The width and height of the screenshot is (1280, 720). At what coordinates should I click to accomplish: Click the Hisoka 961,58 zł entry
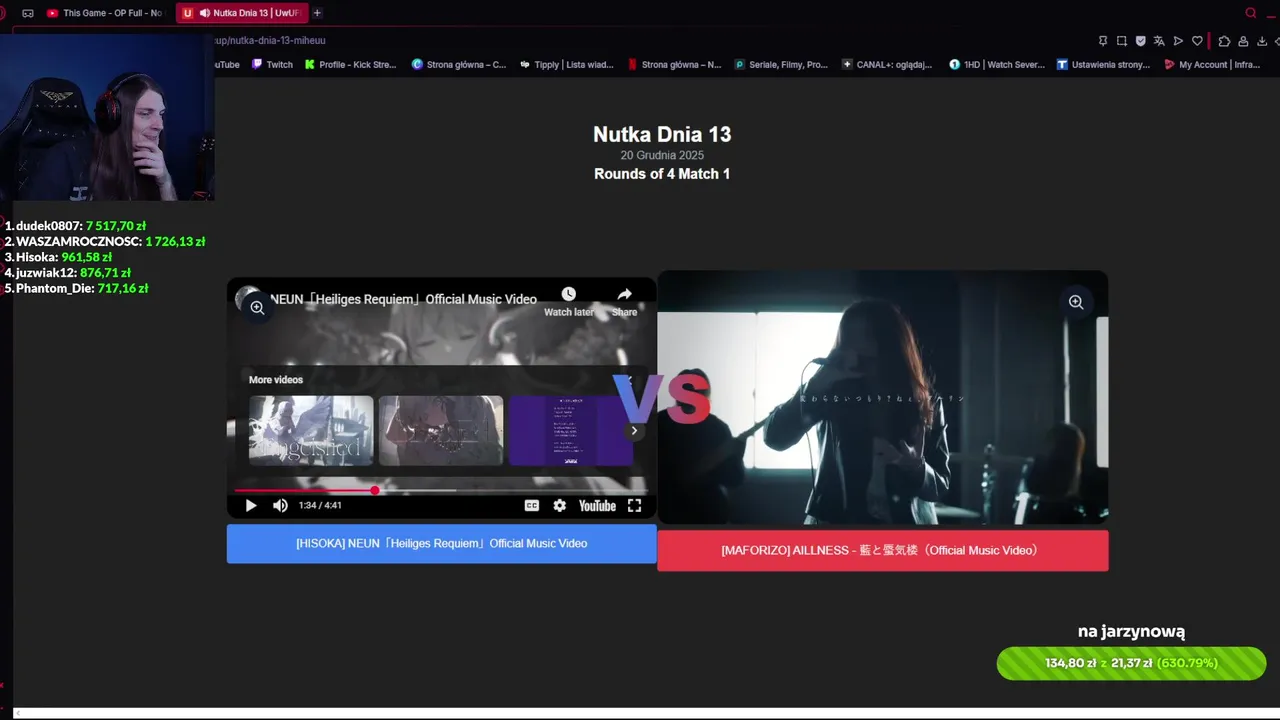[58, 257]
